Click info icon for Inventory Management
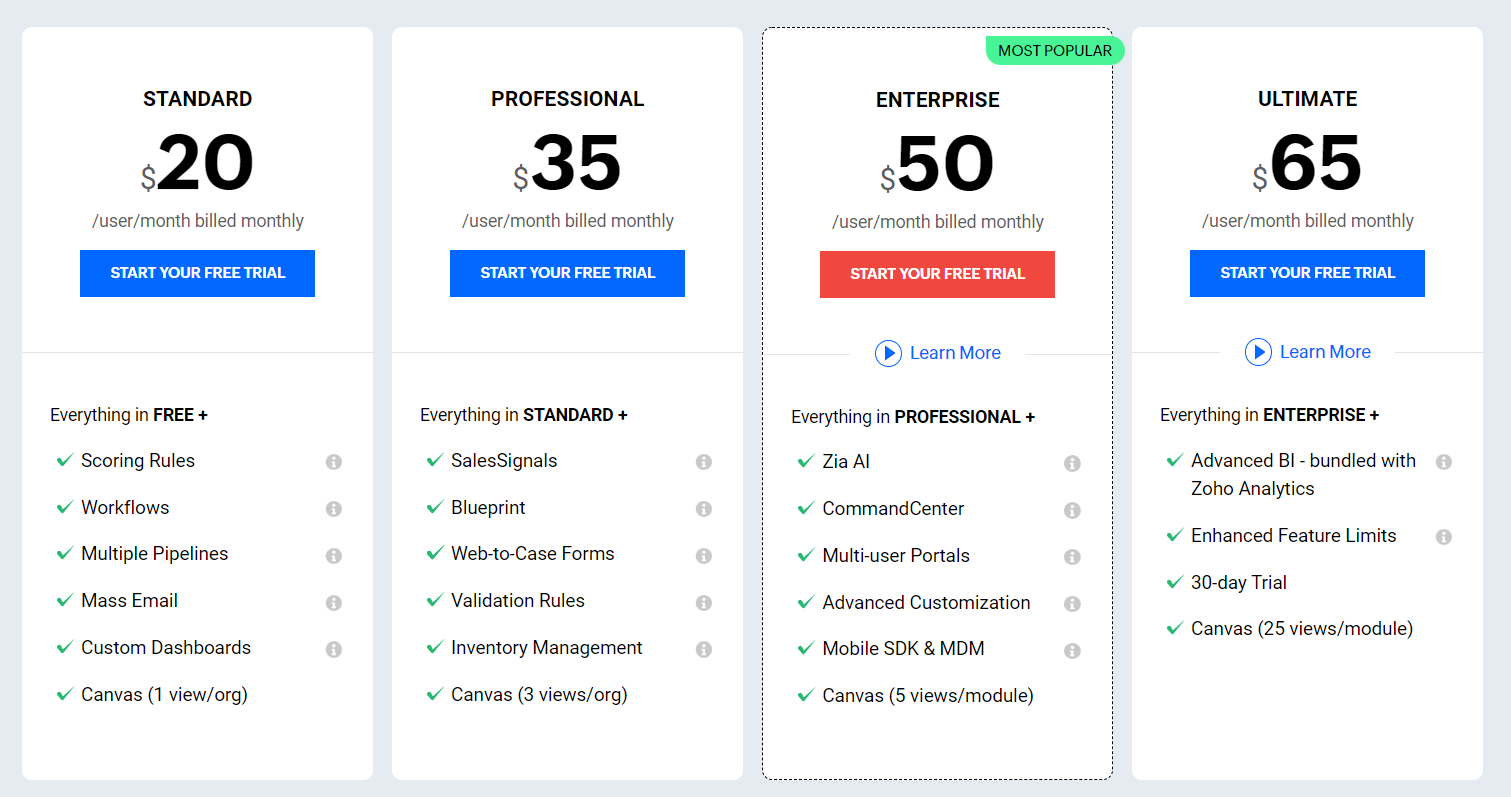 [704, 650]
